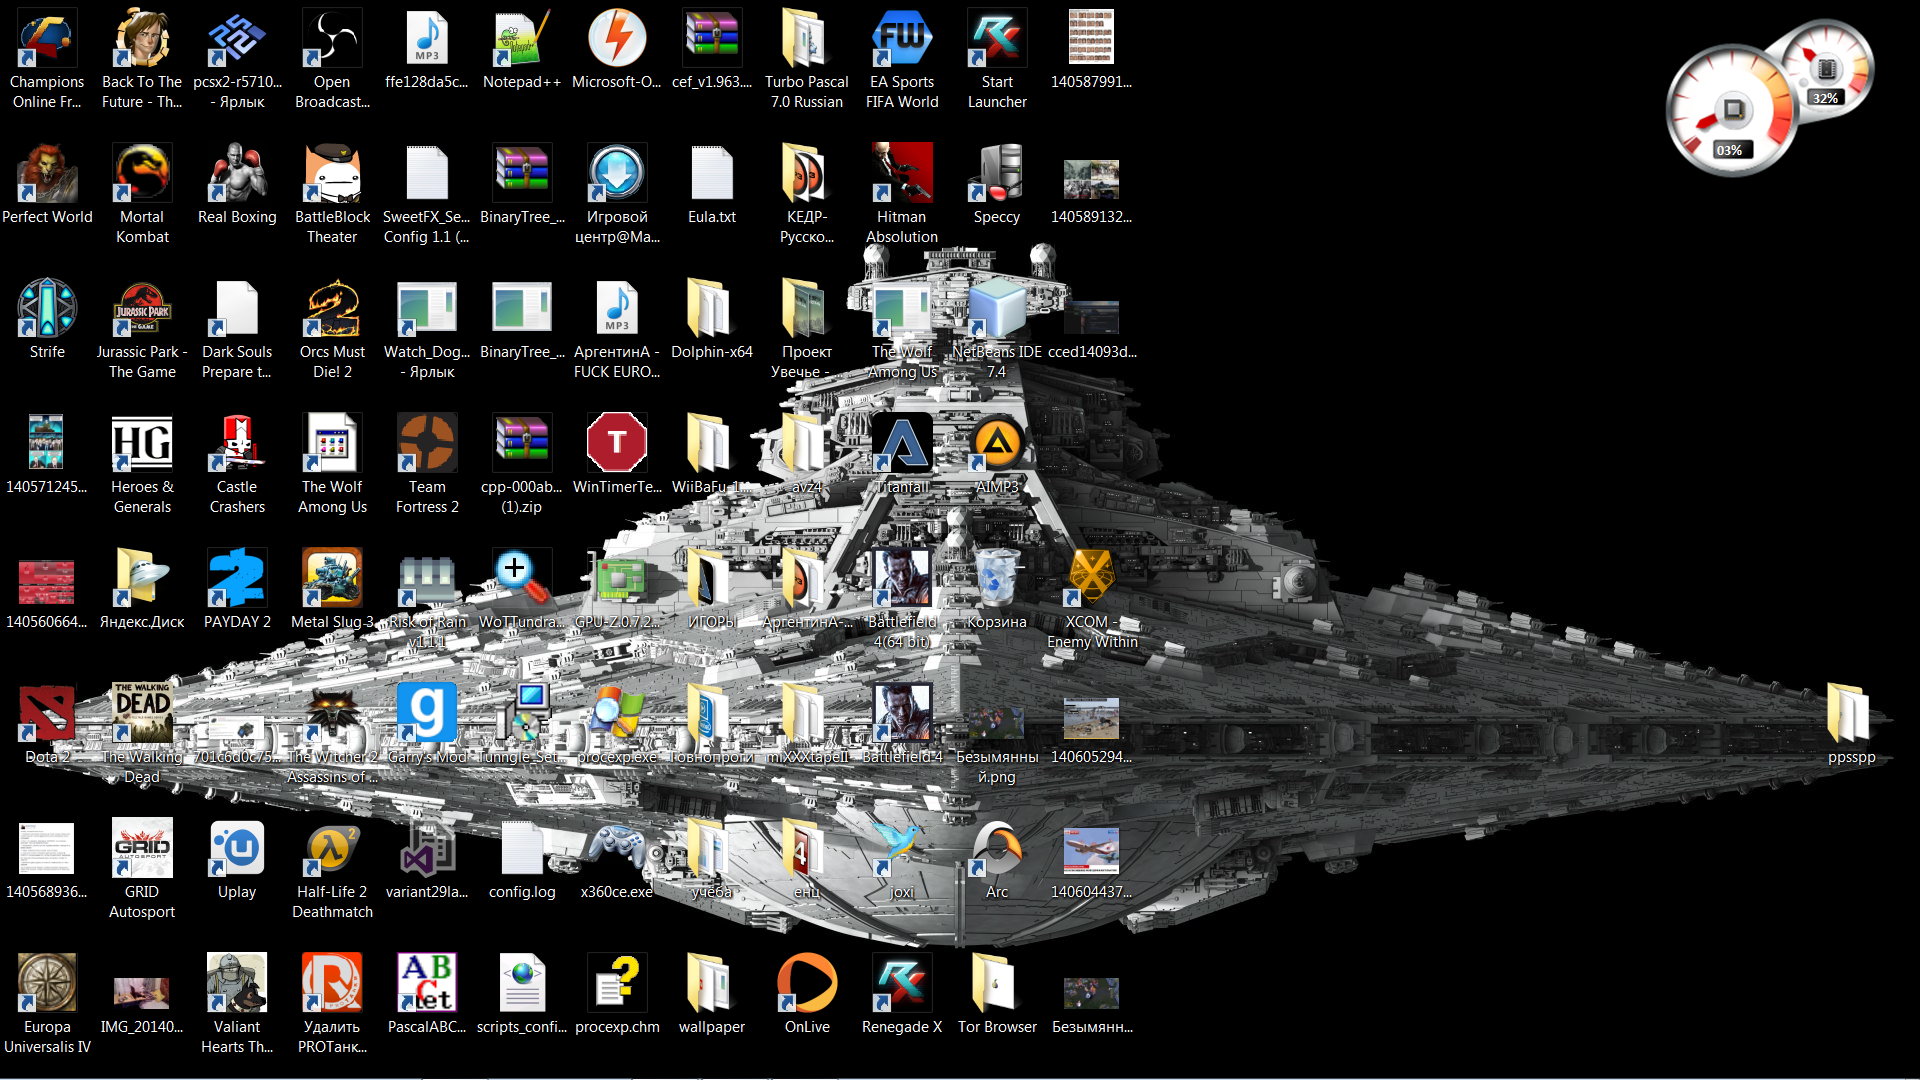
Task: Open the Uplay launcher icon
Action: point(237,850)
